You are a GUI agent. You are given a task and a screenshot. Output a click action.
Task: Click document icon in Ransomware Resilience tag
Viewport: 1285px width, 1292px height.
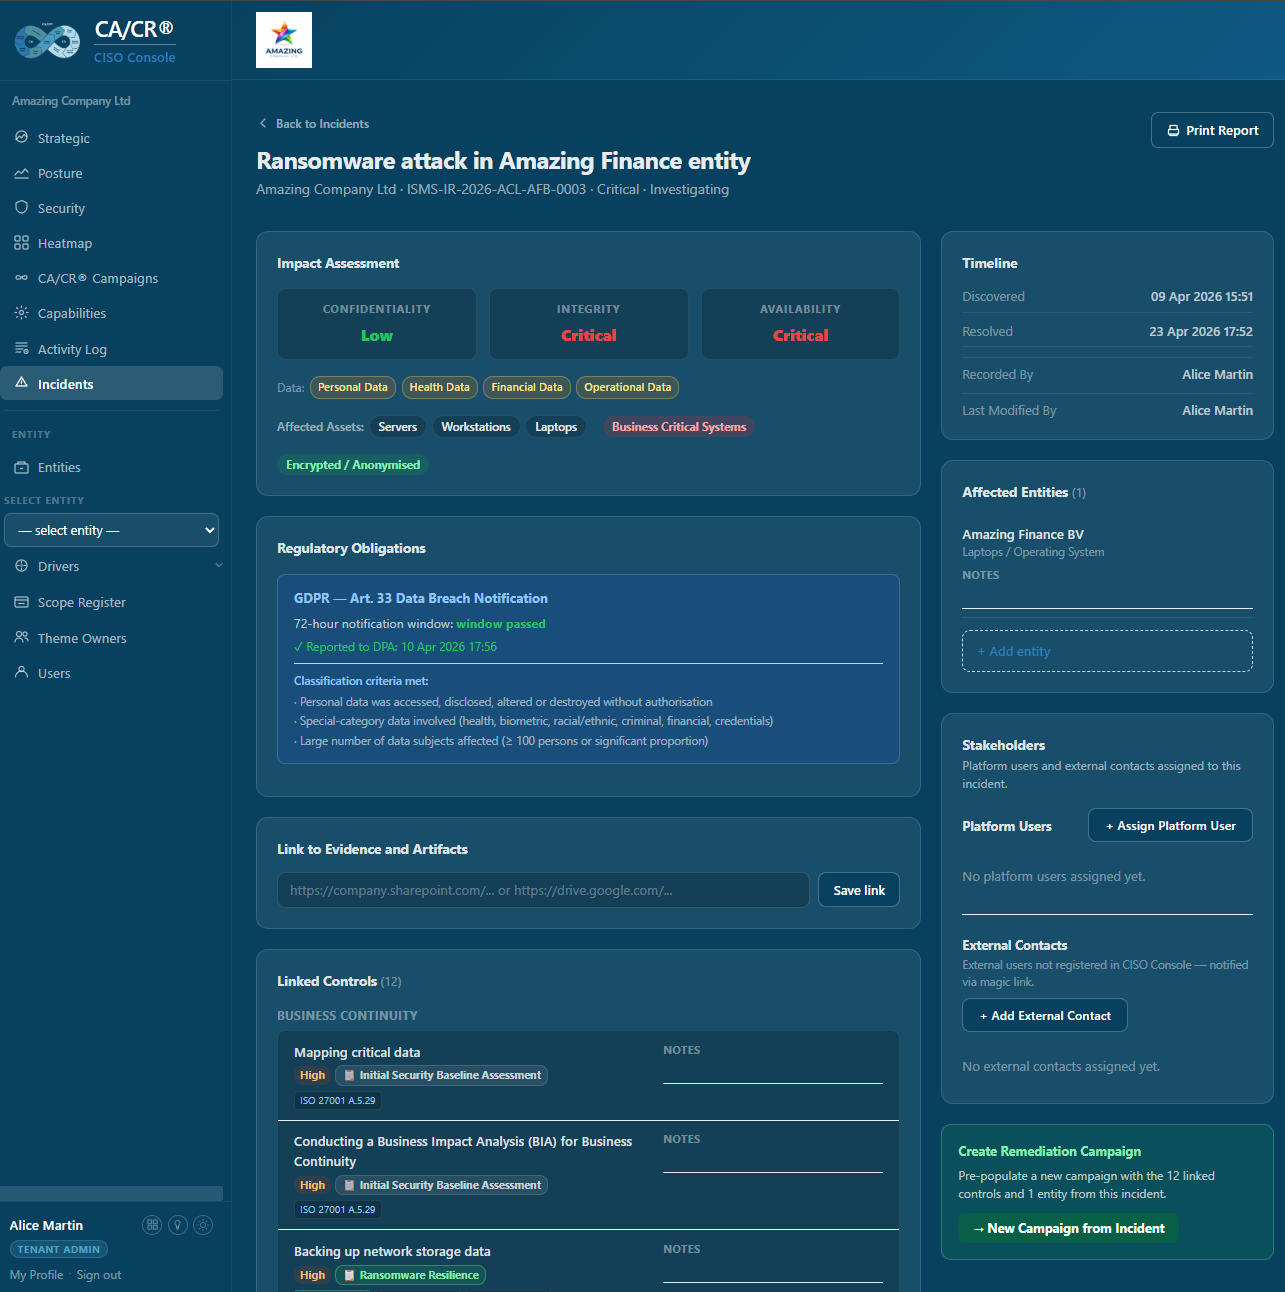(349, 1275)
